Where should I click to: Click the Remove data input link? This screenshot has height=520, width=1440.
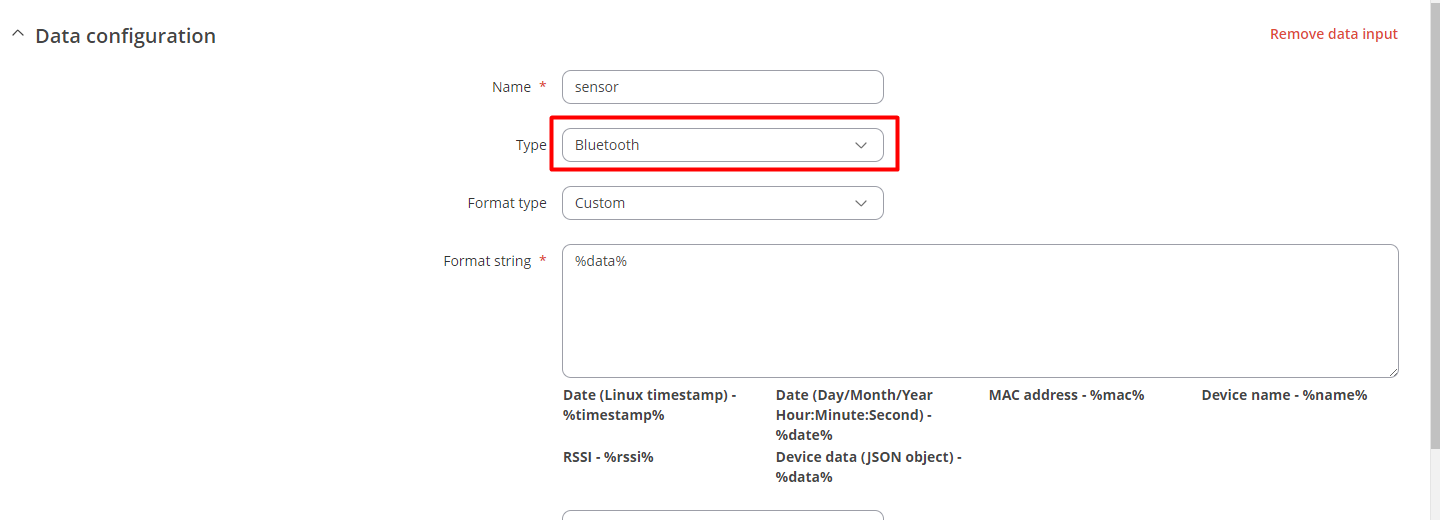click(x=1334, y=34)
